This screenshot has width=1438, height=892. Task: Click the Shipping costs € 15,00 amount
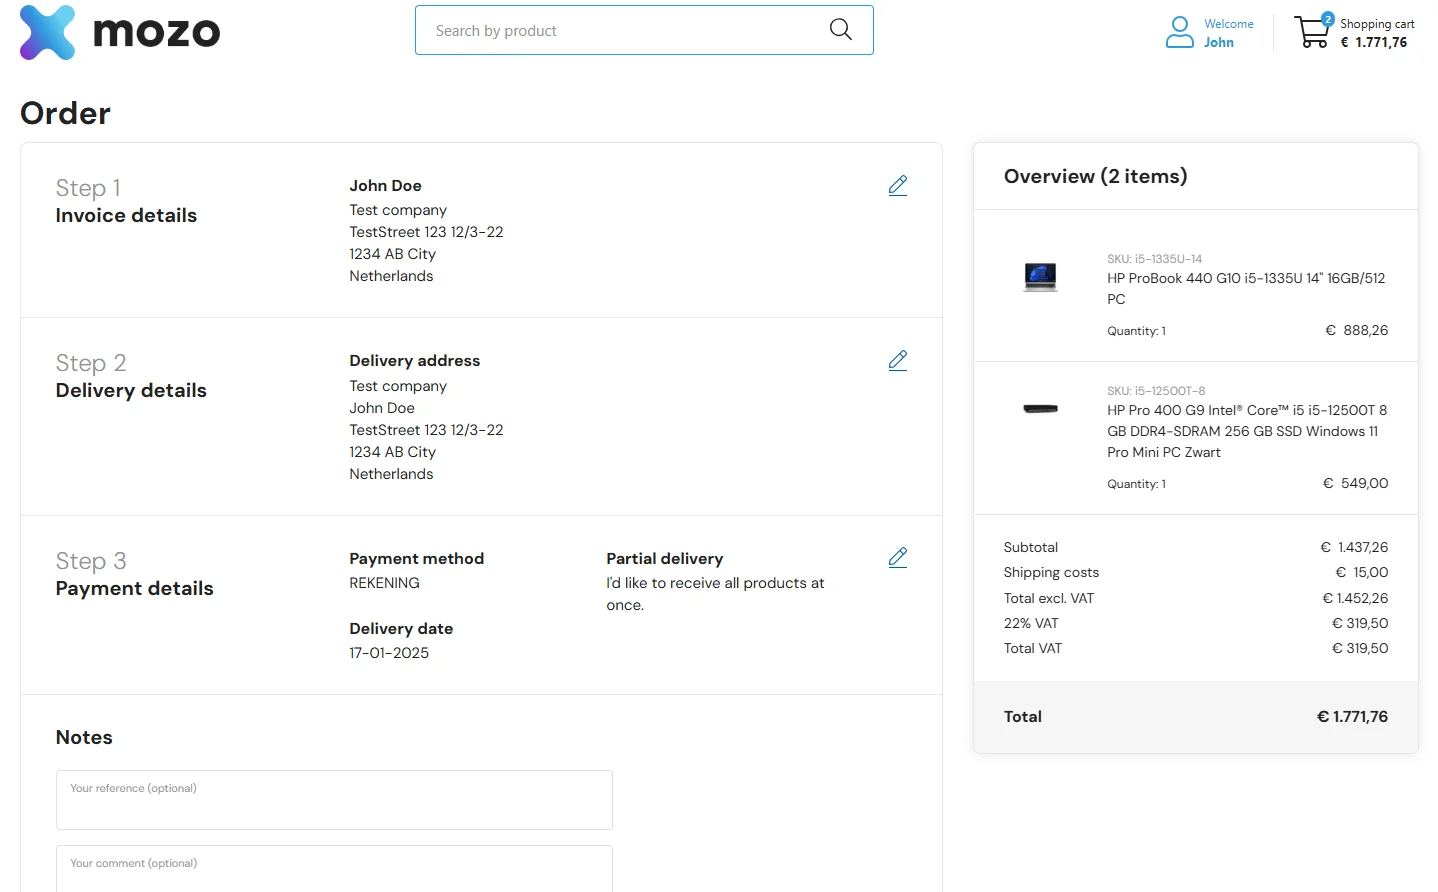click(x=1361, y=572)
